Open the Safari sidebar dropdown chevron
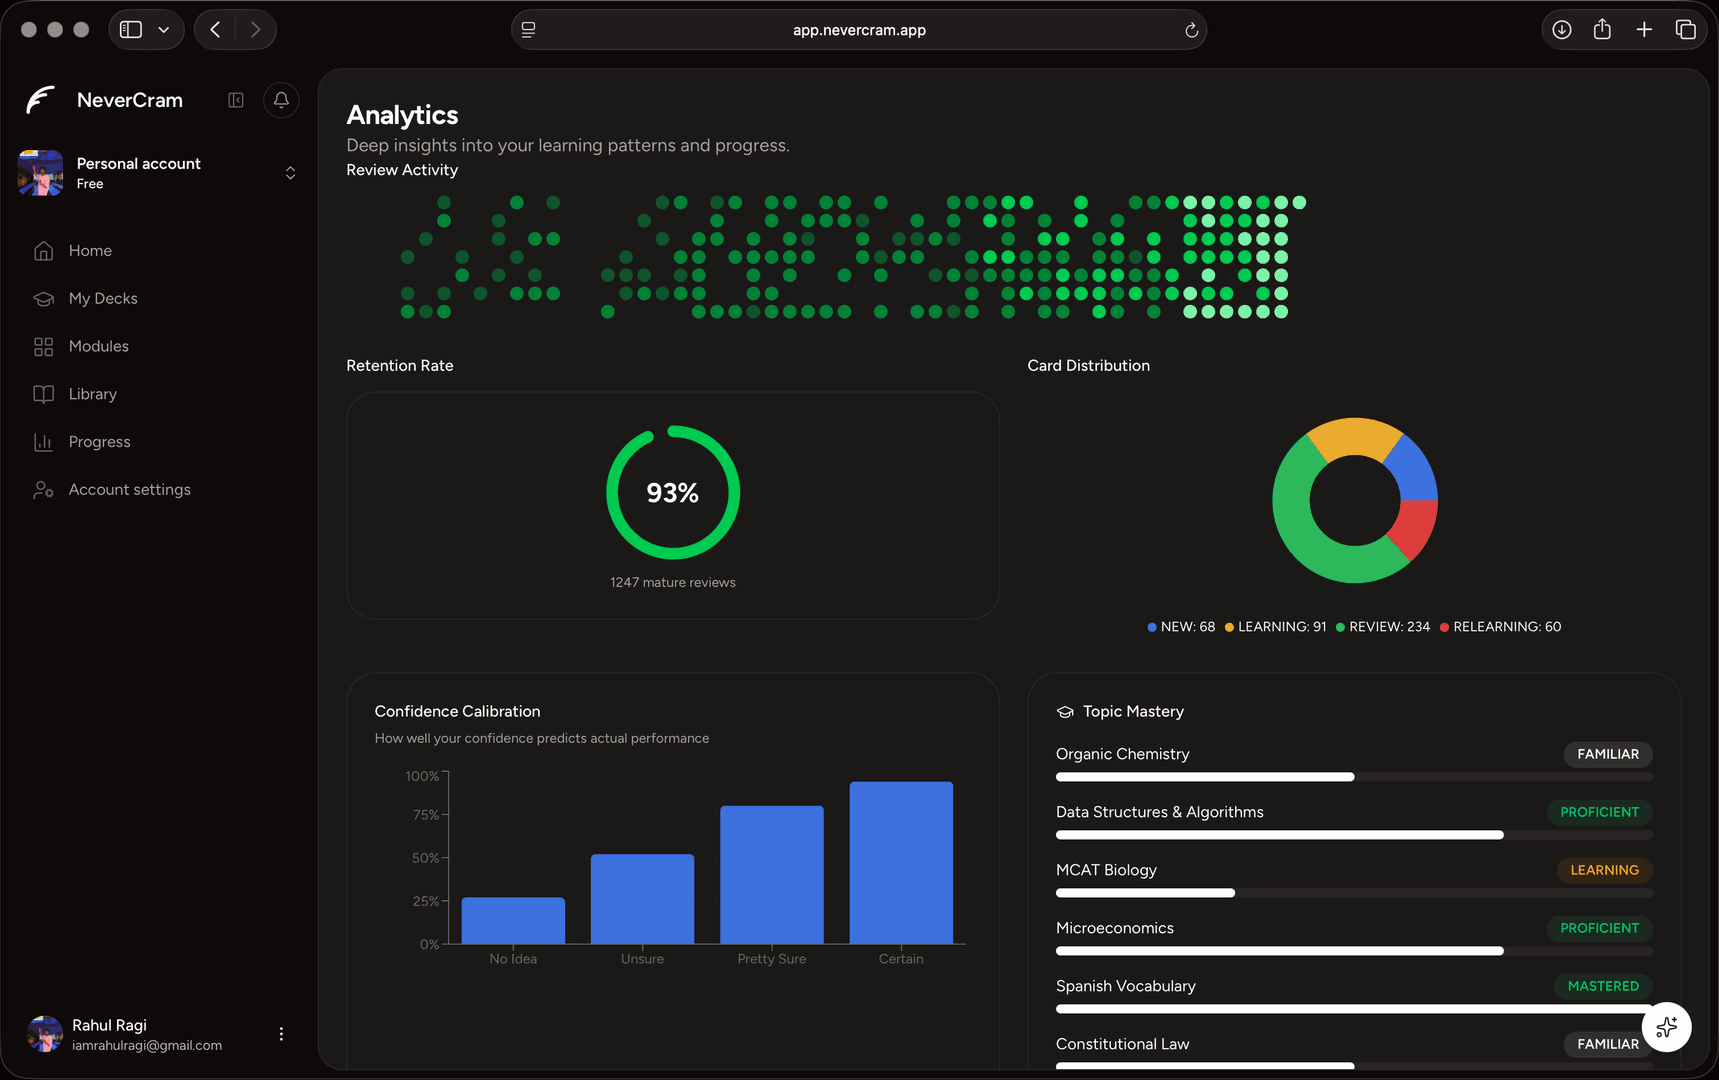The image size is (1719, 1080). click(164, 30)
